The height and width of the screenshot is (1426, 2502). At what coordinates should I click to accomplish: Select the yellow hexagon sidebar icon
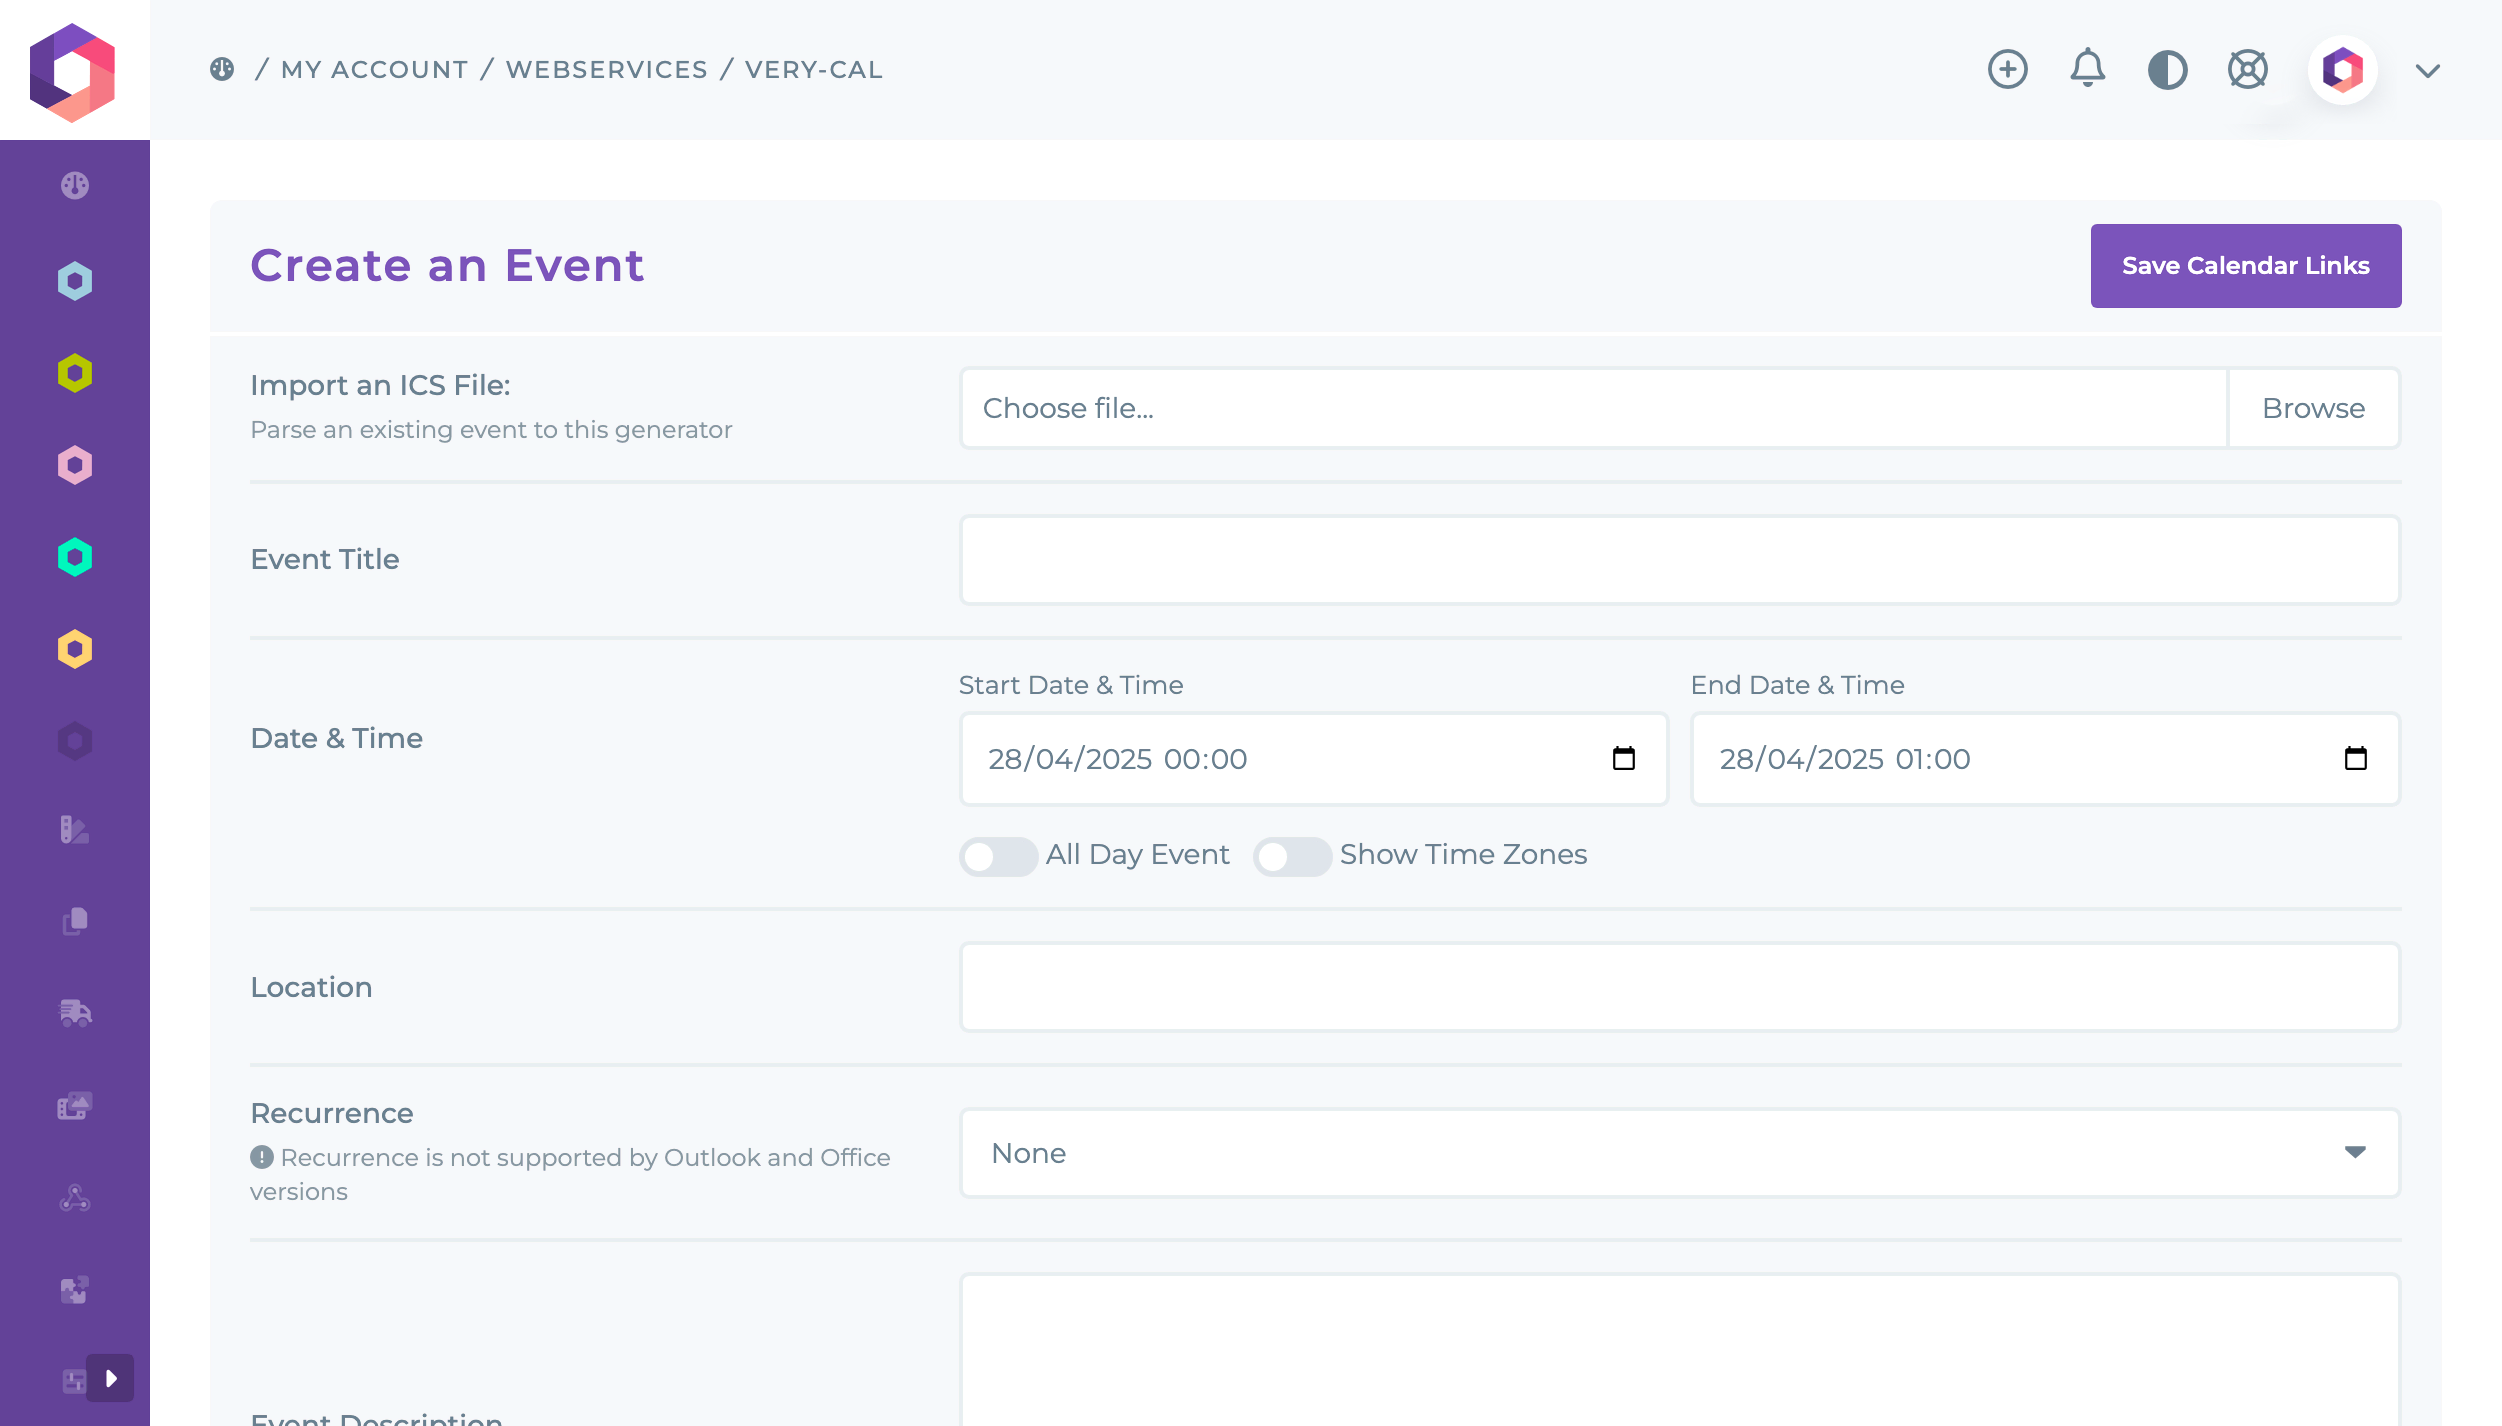pyautogui.click(x=75, y=649)
